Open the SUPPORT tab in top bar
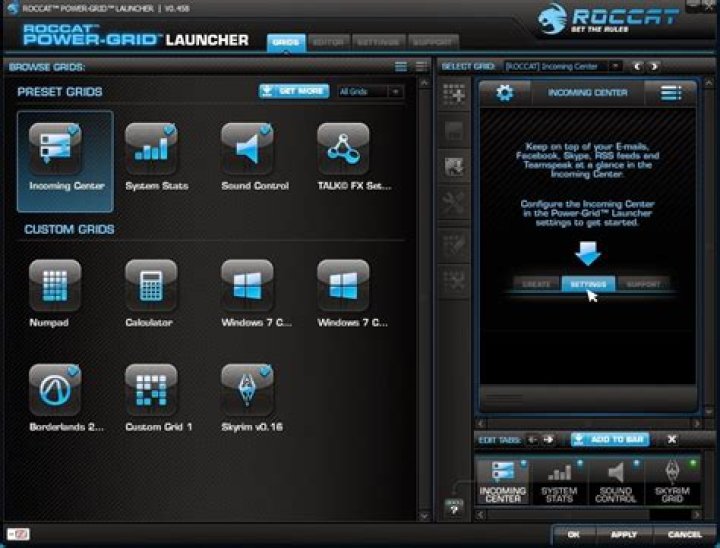The width and height of the screenshot is (720, 548). coord(433,42)
